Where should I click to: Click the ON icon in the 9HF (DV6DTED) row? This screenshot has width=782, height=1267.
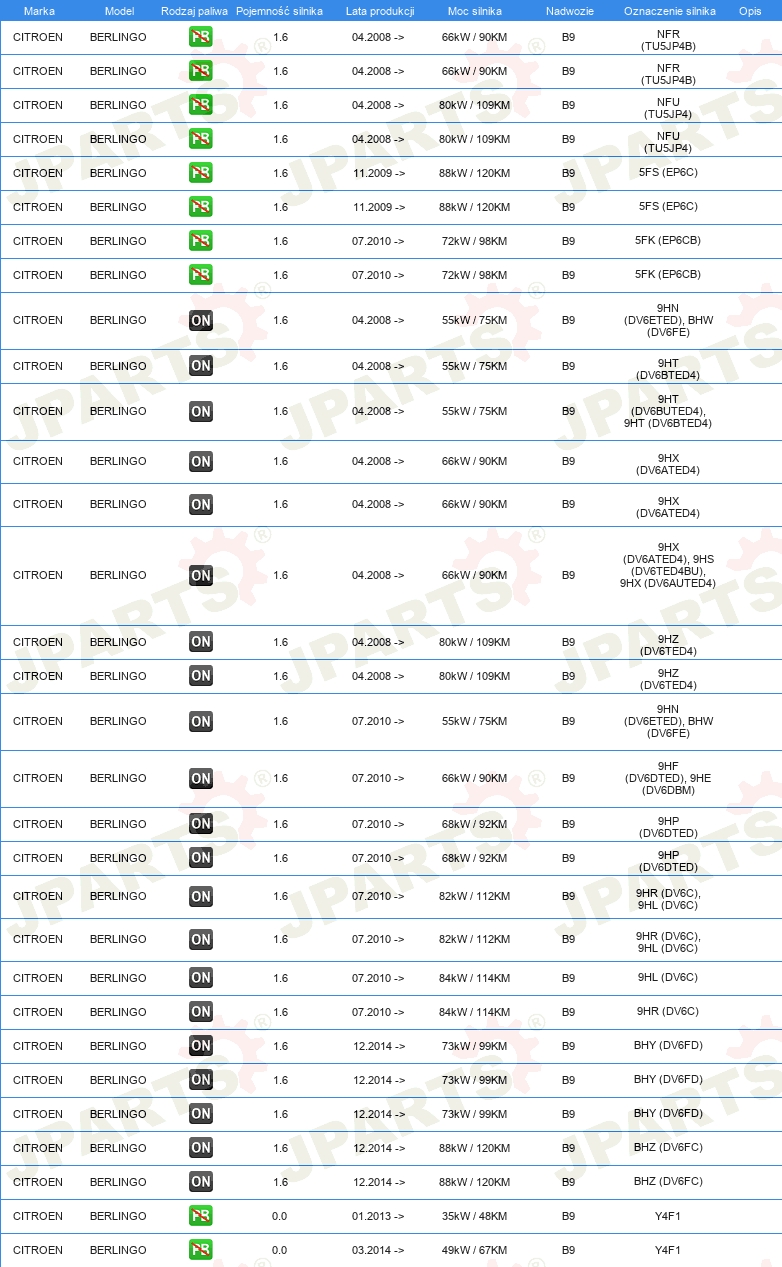coord(201,778)
